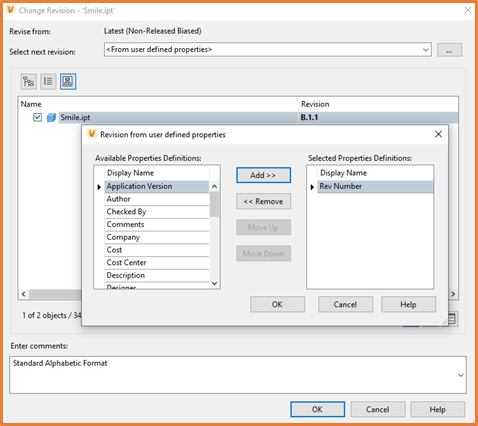Image resolution: width=478 pixels, height=426 pixels.
Task: Click Display Name header in available list
Action: 157,173
